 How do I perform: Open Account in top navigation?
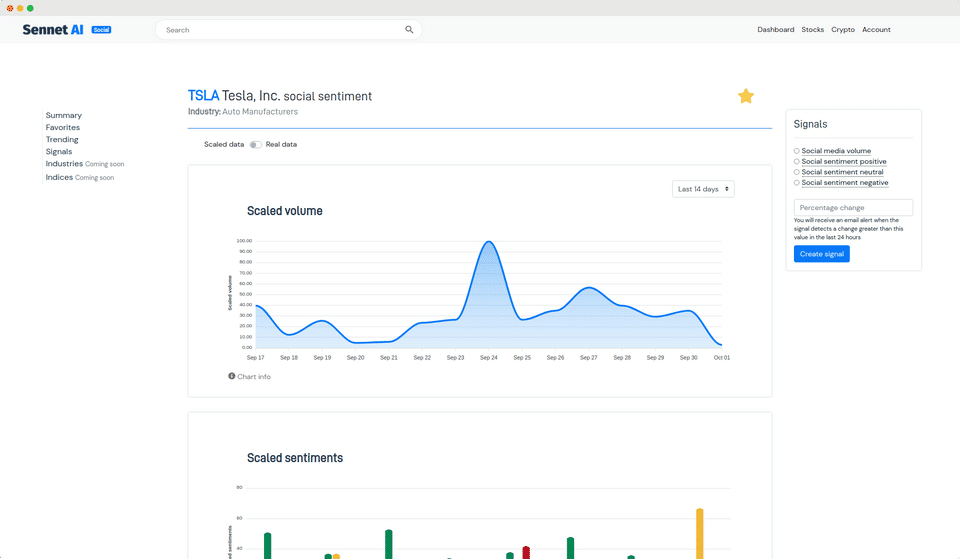pyautogui.click(x=876, y=29)
